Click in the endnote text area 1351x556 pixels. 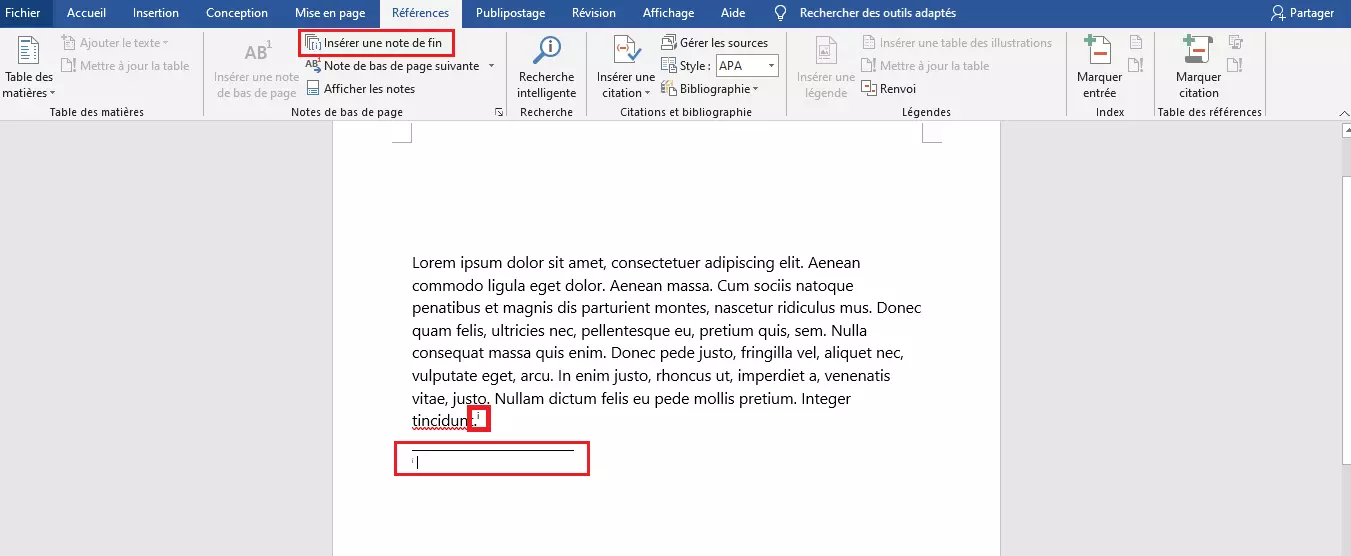(492, 462)
